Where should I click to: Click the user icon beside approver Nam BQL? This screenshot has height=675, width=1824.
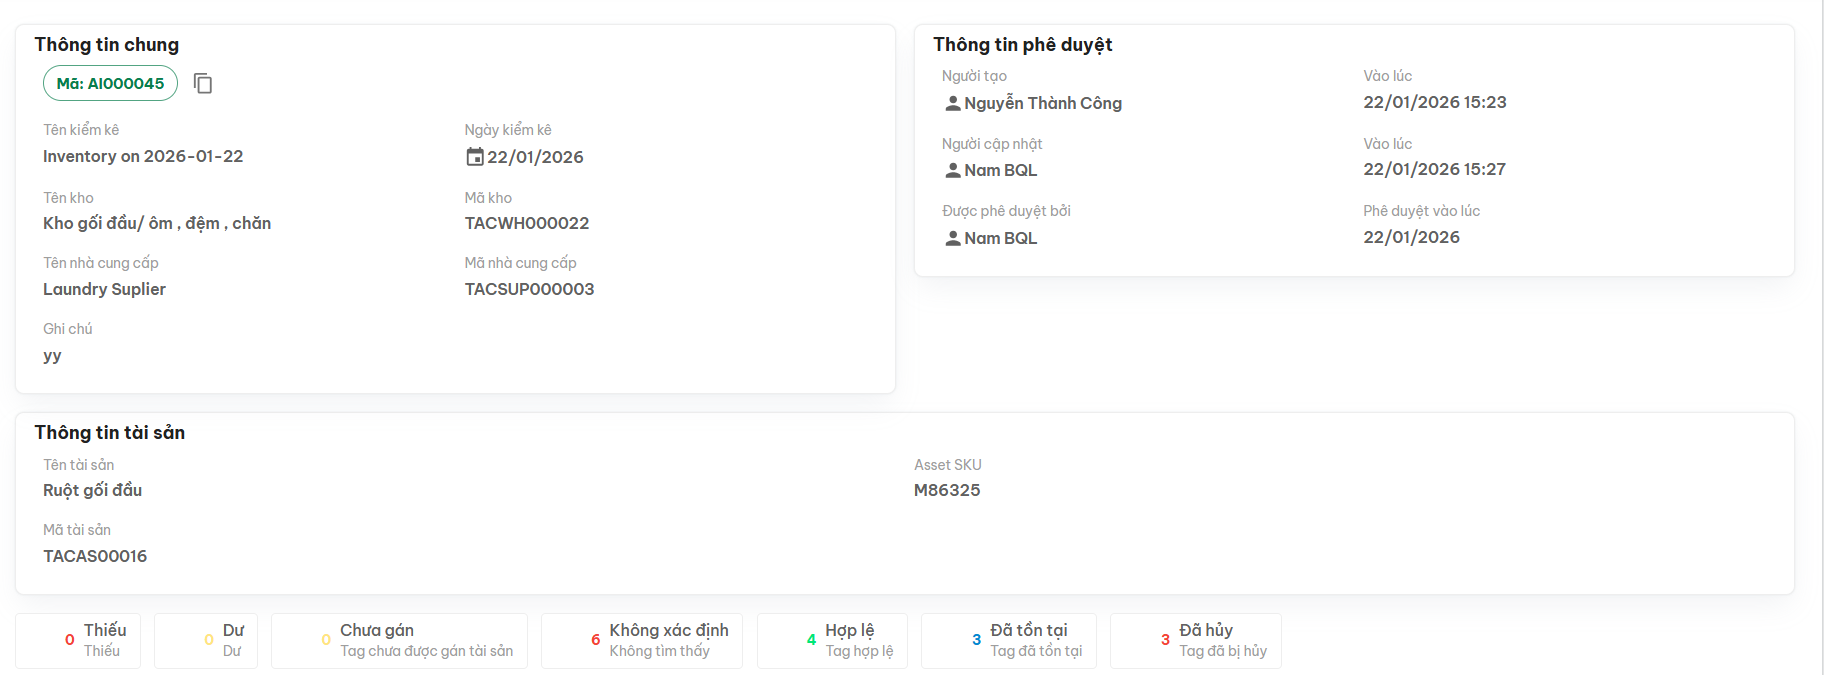pyautogui.click(x=953, y=238)
